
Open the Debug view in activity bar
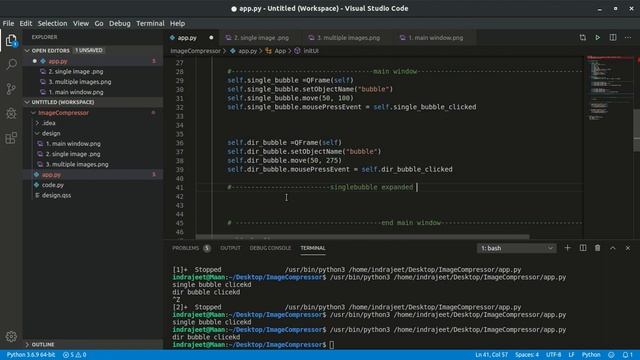pos(11,113)
